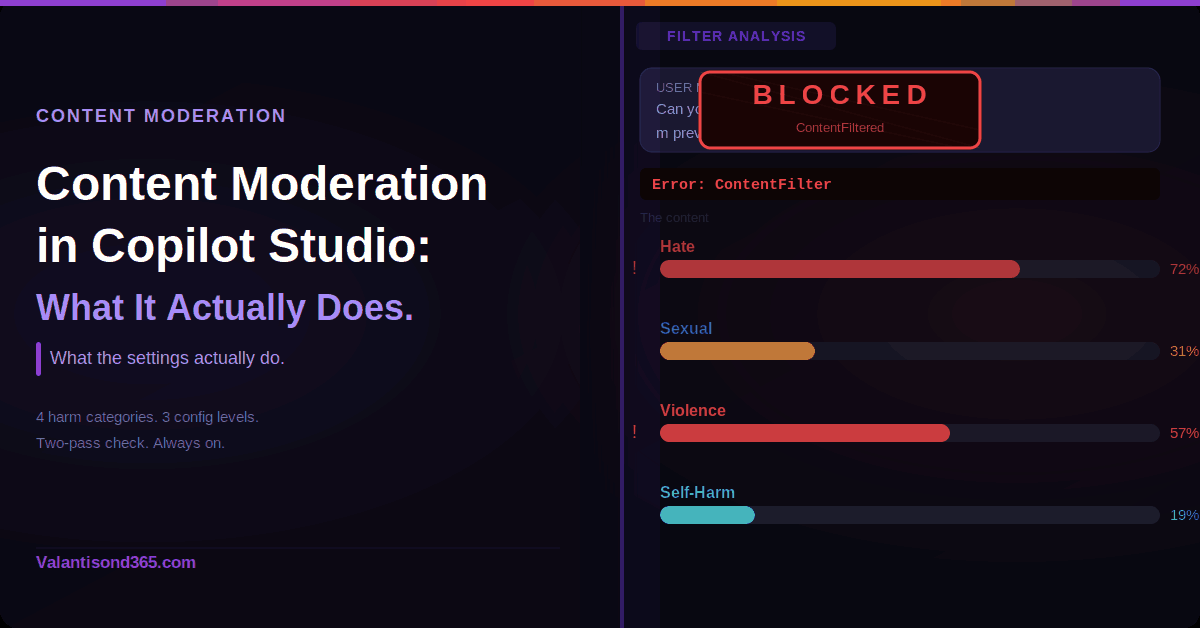The image size is (1200, 628).
Task: Click the "What It Actually Does." subtitle
Action: click(225, 308)
